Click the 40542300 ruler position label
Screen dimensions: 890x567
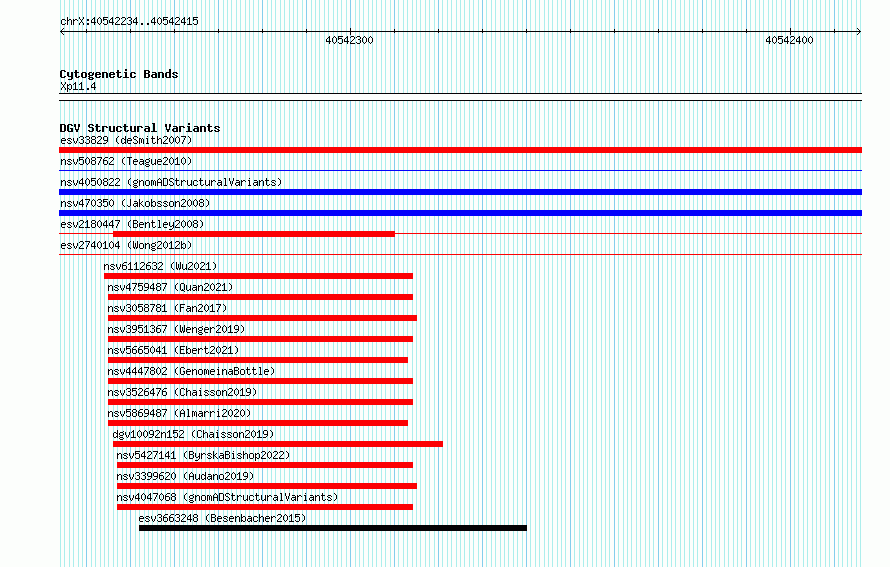click(349, 40)
